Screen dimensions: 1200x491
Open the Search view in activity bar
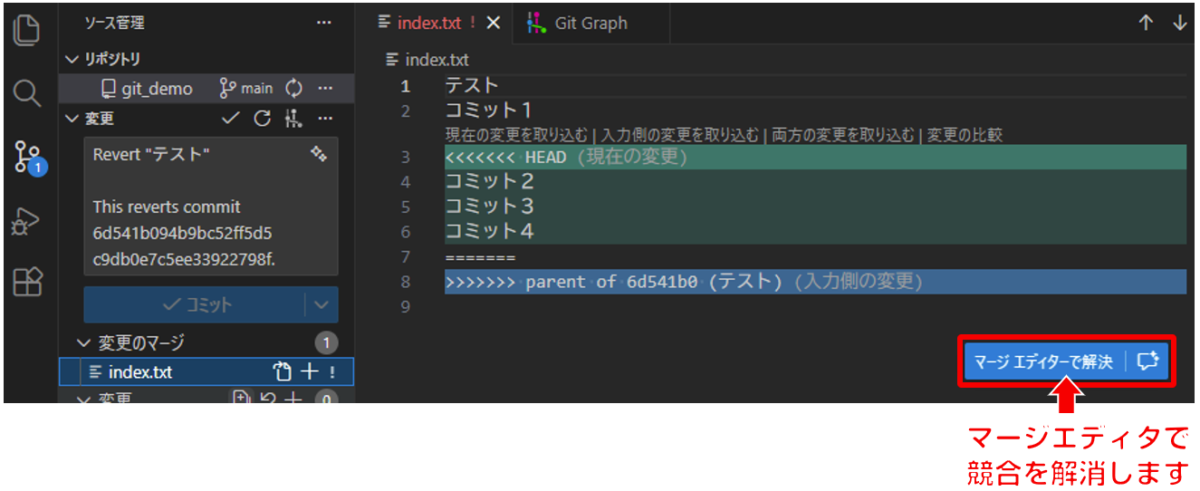[27, 94]
